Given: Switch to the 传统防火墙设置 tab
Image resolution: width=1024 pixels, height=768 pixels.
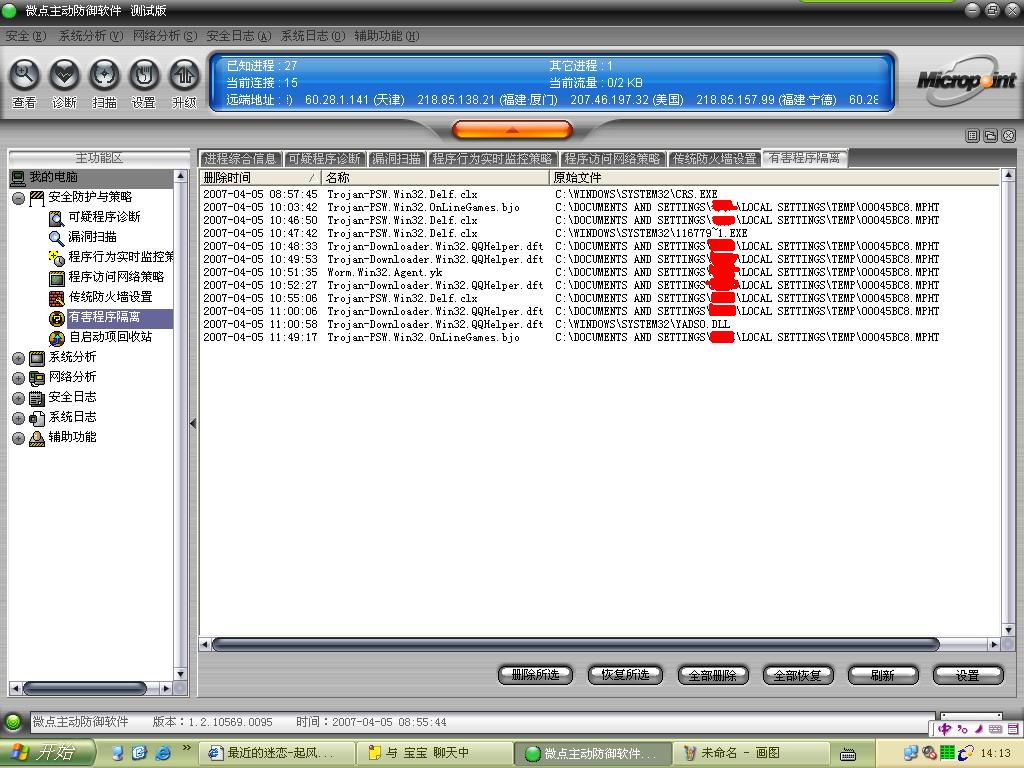Looking at the screenshot, I should (x=714, y=159).
